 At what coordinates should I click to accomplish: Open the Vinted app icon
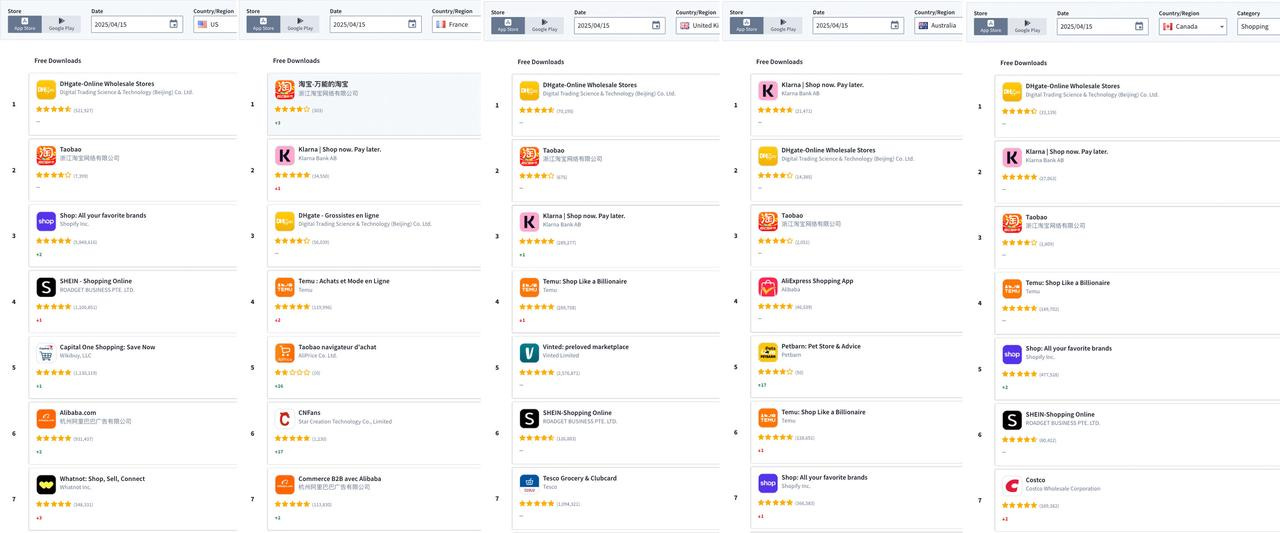pyautogui.click(x=529, y=353)
